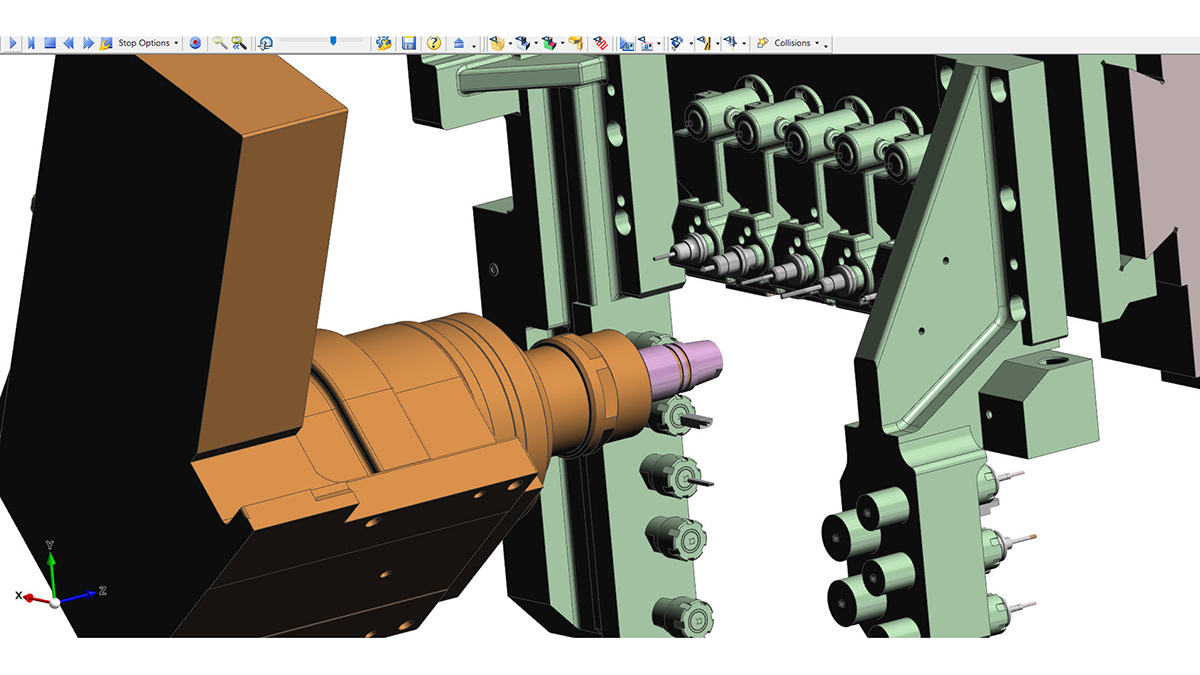Click the Save floppy disk icon

(408, 43)
